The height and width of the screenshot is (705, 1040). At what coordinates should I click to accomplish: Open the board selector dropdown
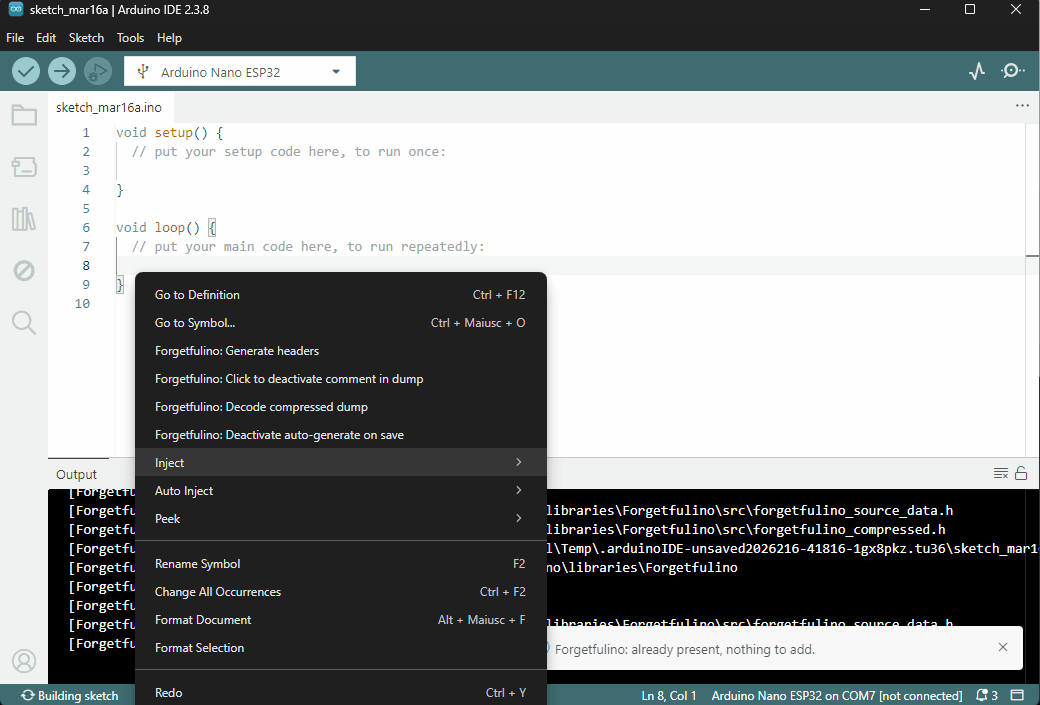[x=239, y=72]
